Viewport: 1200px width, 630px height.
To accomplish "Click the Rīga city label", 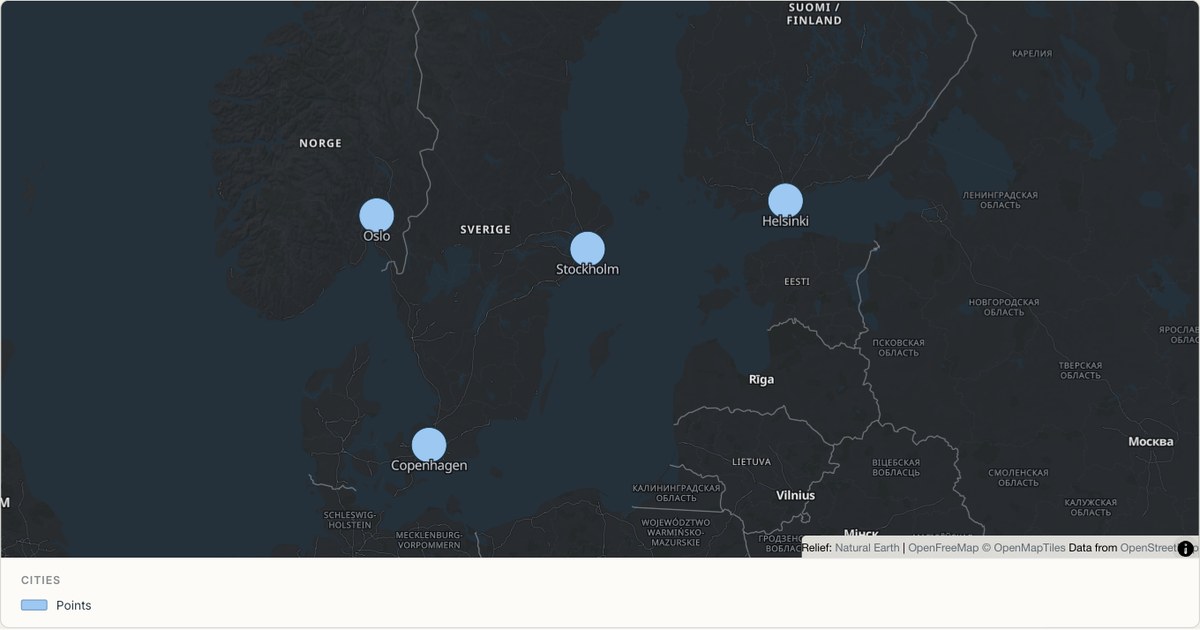I will click(762, 380).
